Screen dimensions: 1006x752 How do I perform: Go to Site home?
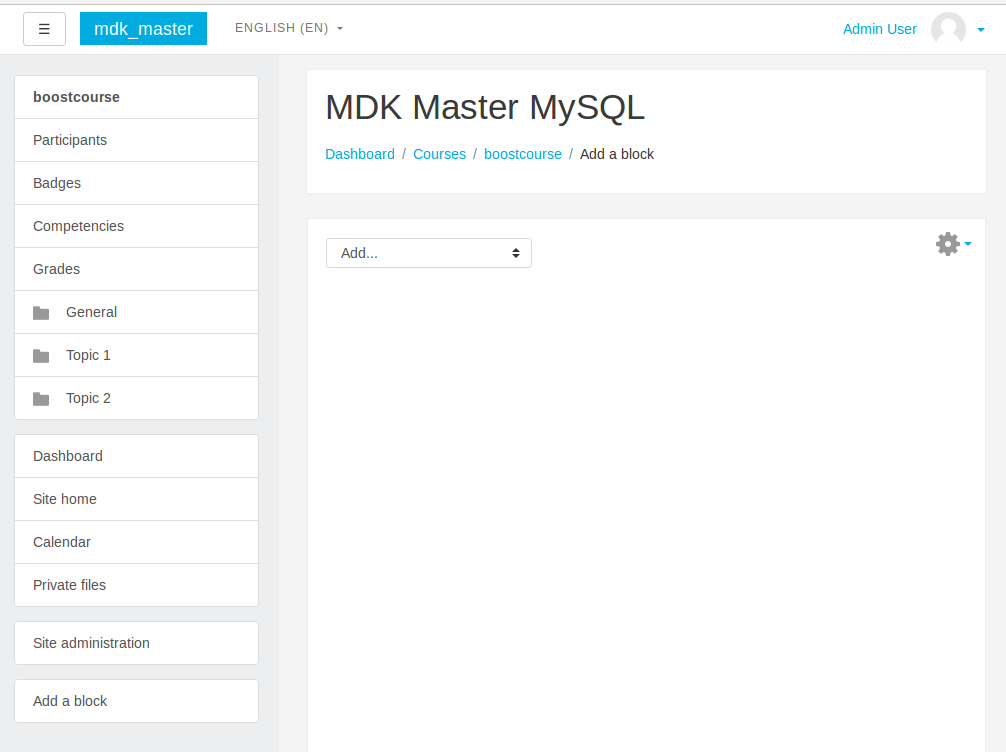point(137,499)
